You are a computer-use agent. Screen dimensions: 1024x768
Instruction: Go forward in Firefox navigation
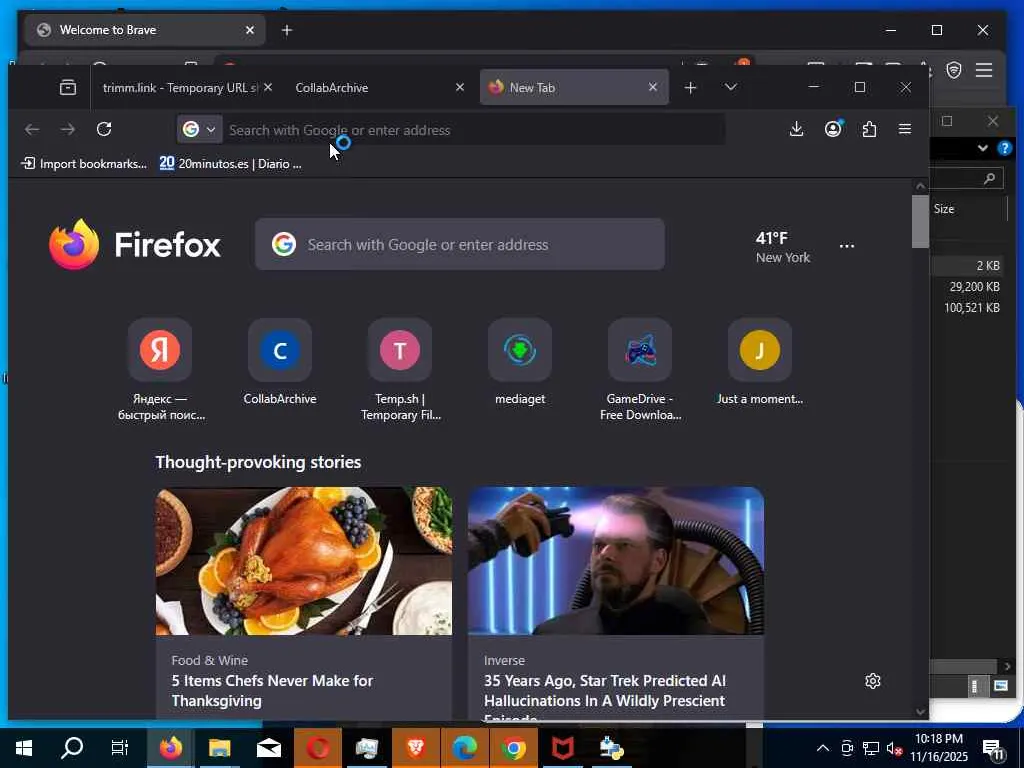[x=68, y=129]
